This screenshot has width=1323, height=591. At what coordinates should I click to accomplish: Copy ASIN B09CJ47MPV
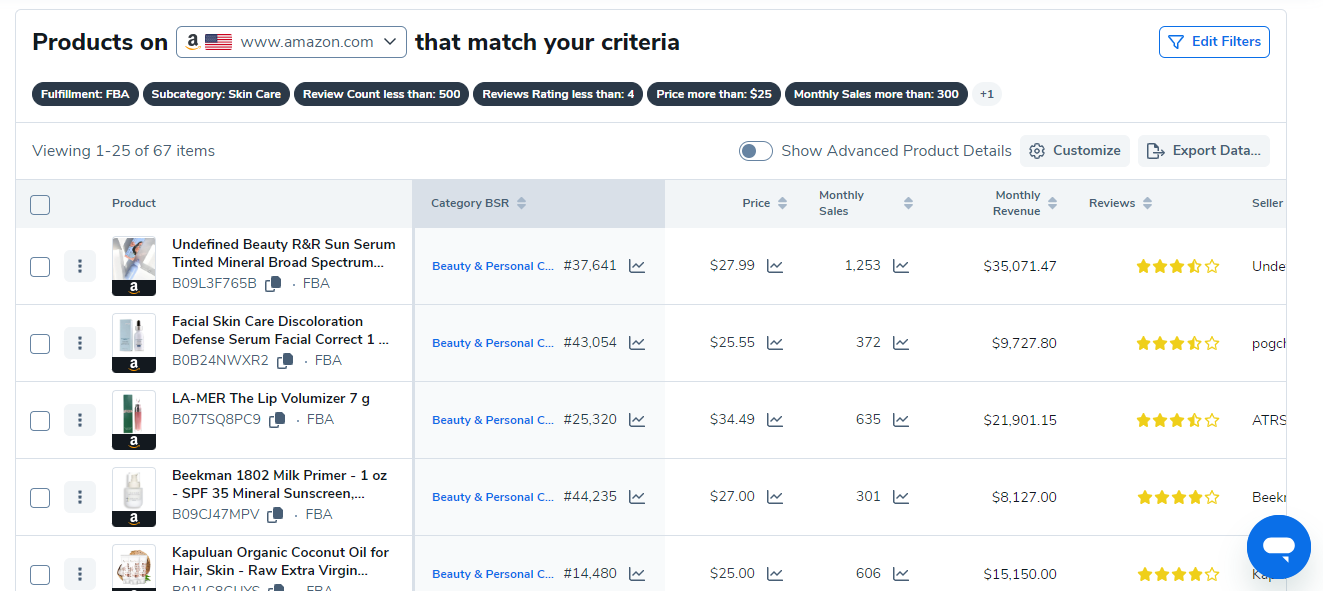275,515
